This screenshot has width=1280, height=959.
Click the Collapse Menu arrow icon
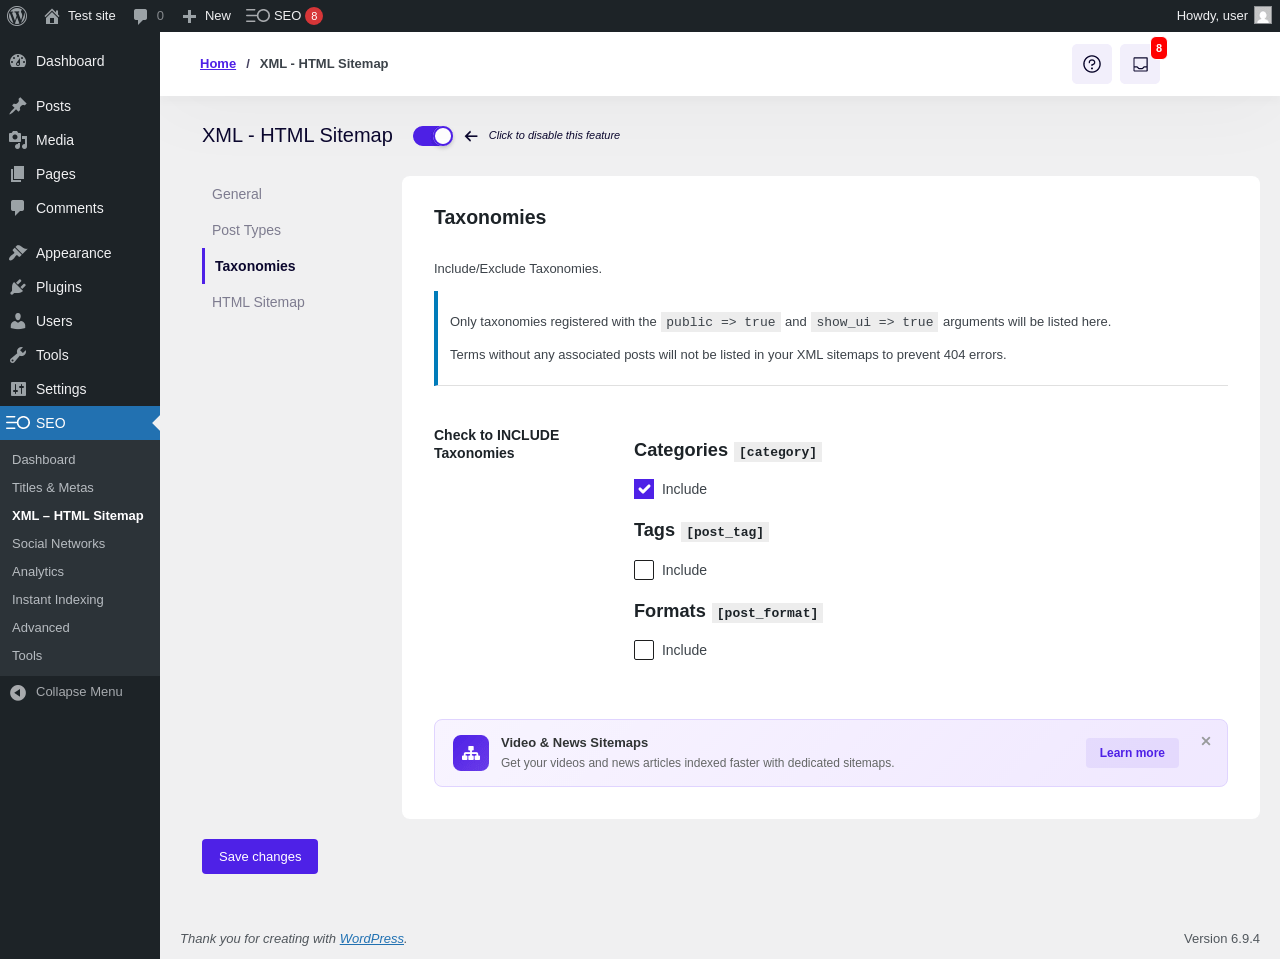tap(18, 692)
